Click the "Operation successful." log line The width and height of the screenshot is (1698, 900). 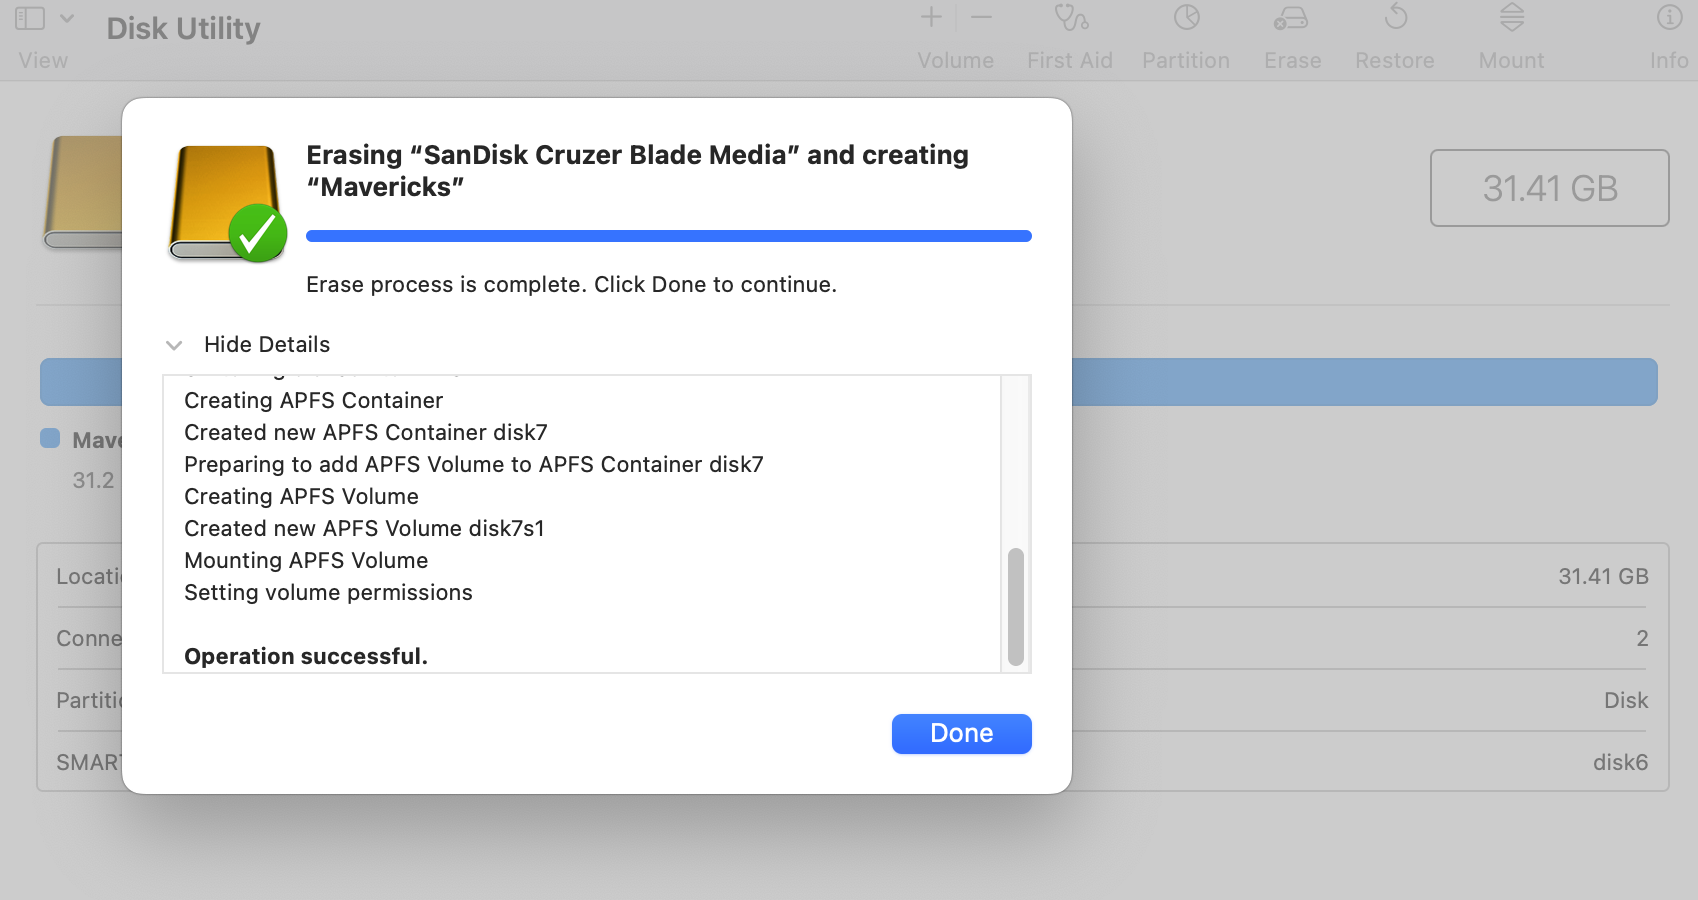(x=306, y=656)
